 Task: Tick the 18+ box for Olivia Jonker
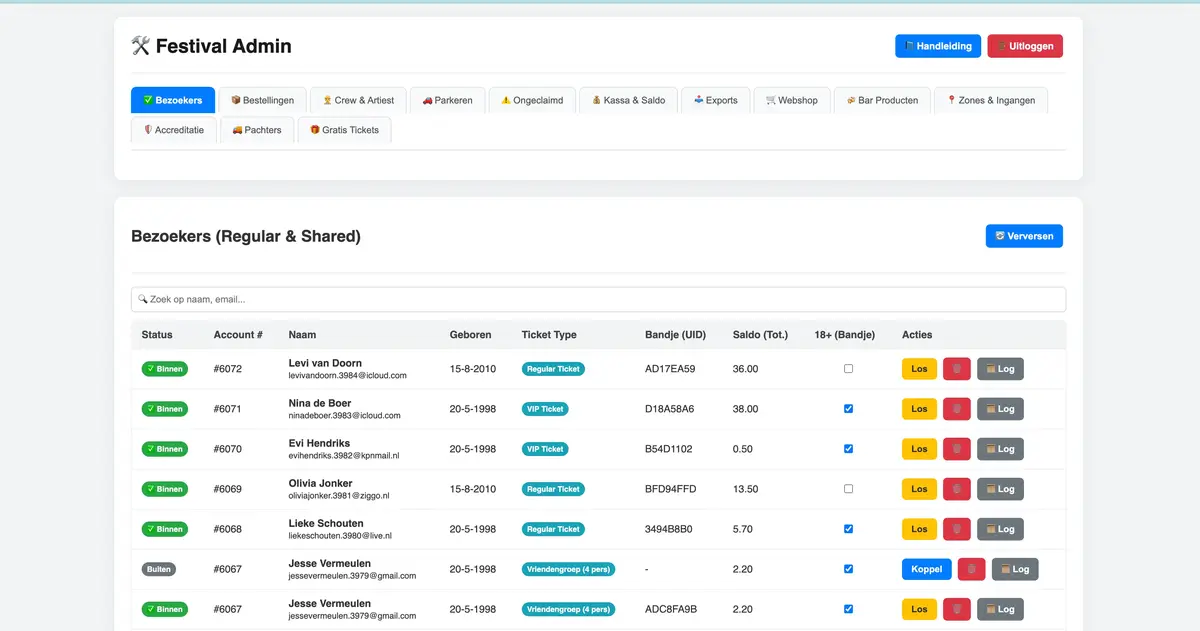point(848,489)
